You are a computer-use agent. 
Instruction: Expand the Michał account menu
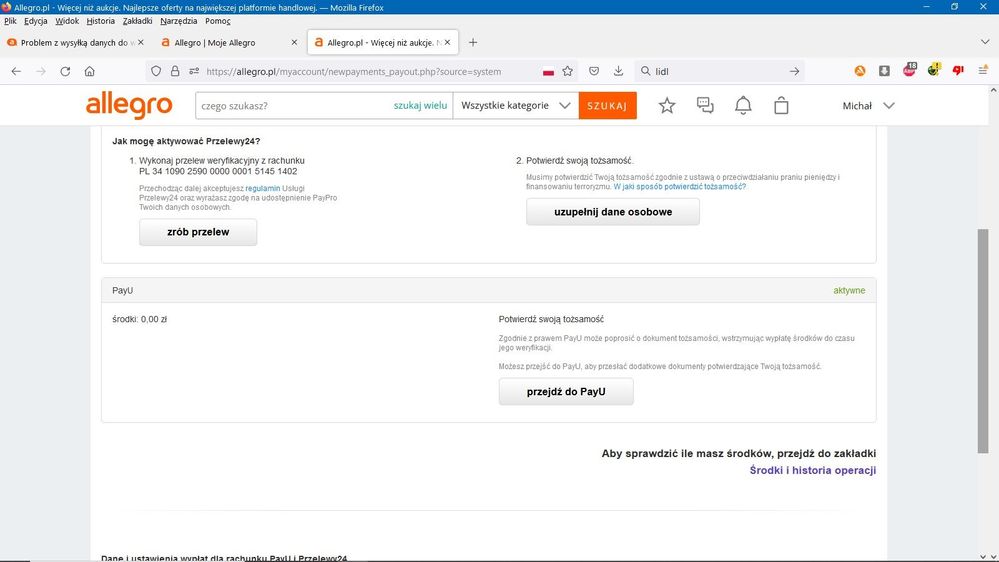point(868,105)
